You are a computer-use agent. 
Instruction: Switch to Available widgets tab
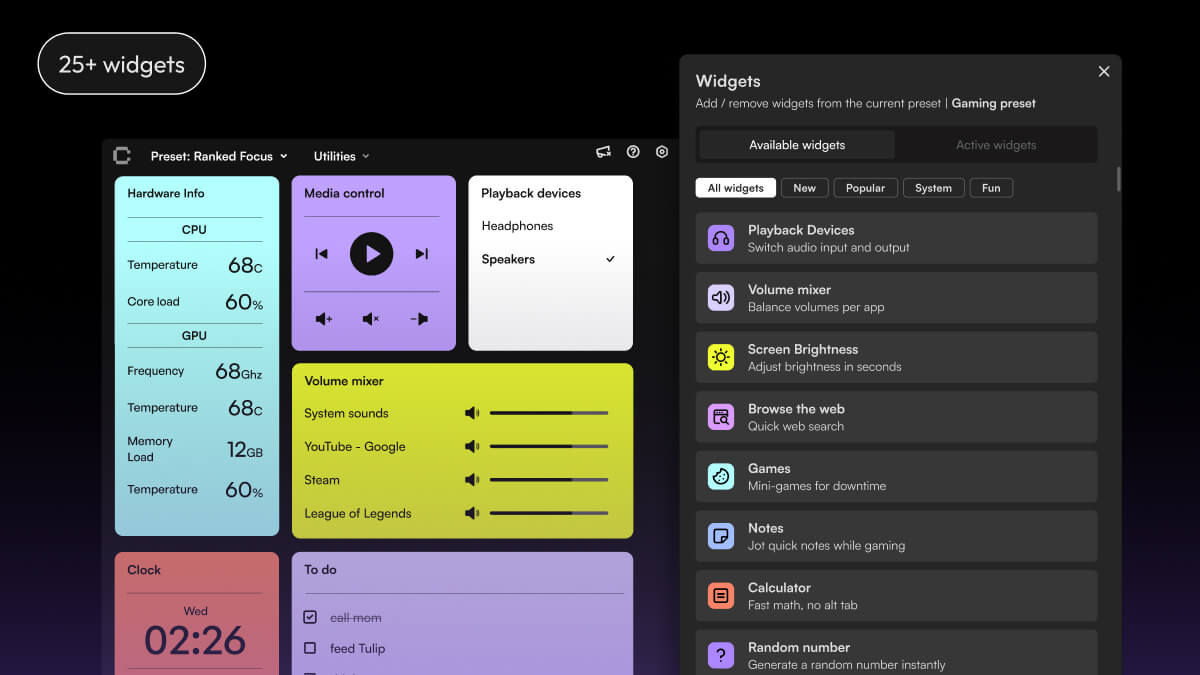[x=797, y=145]
